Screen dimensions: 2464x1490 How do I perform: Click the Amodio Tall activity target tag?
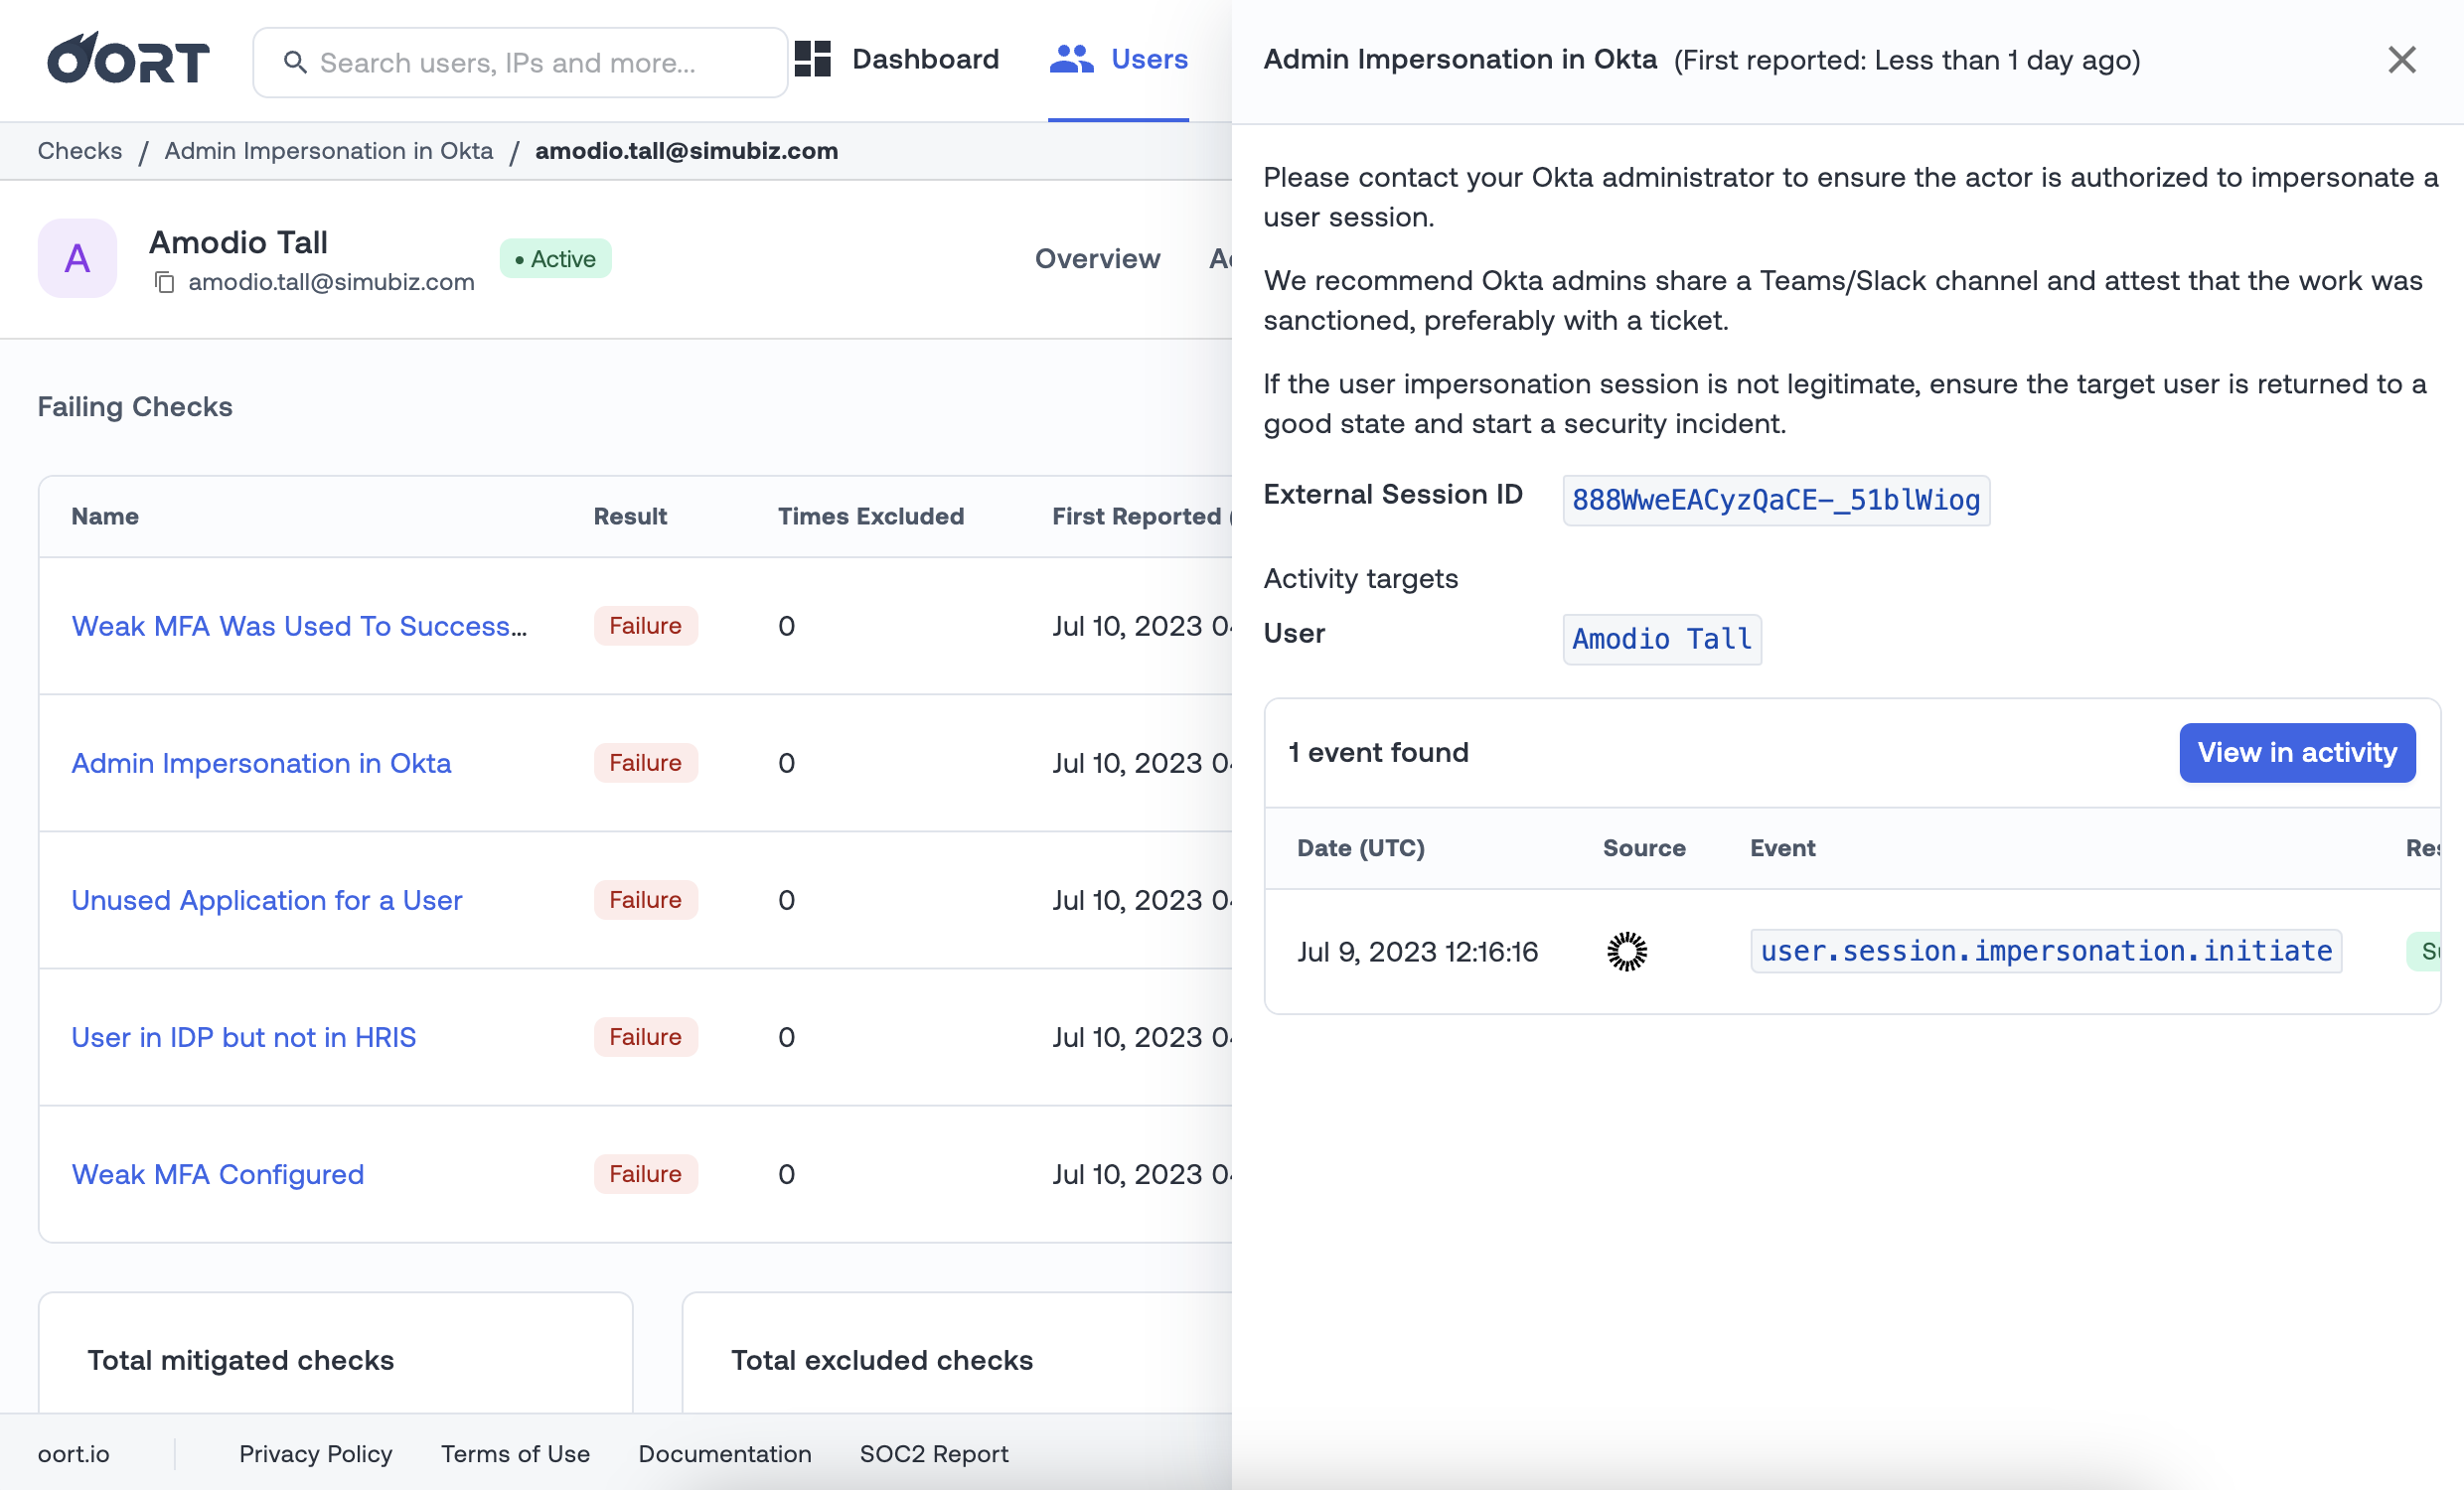pyautogui.click(x=1661, y=639)
